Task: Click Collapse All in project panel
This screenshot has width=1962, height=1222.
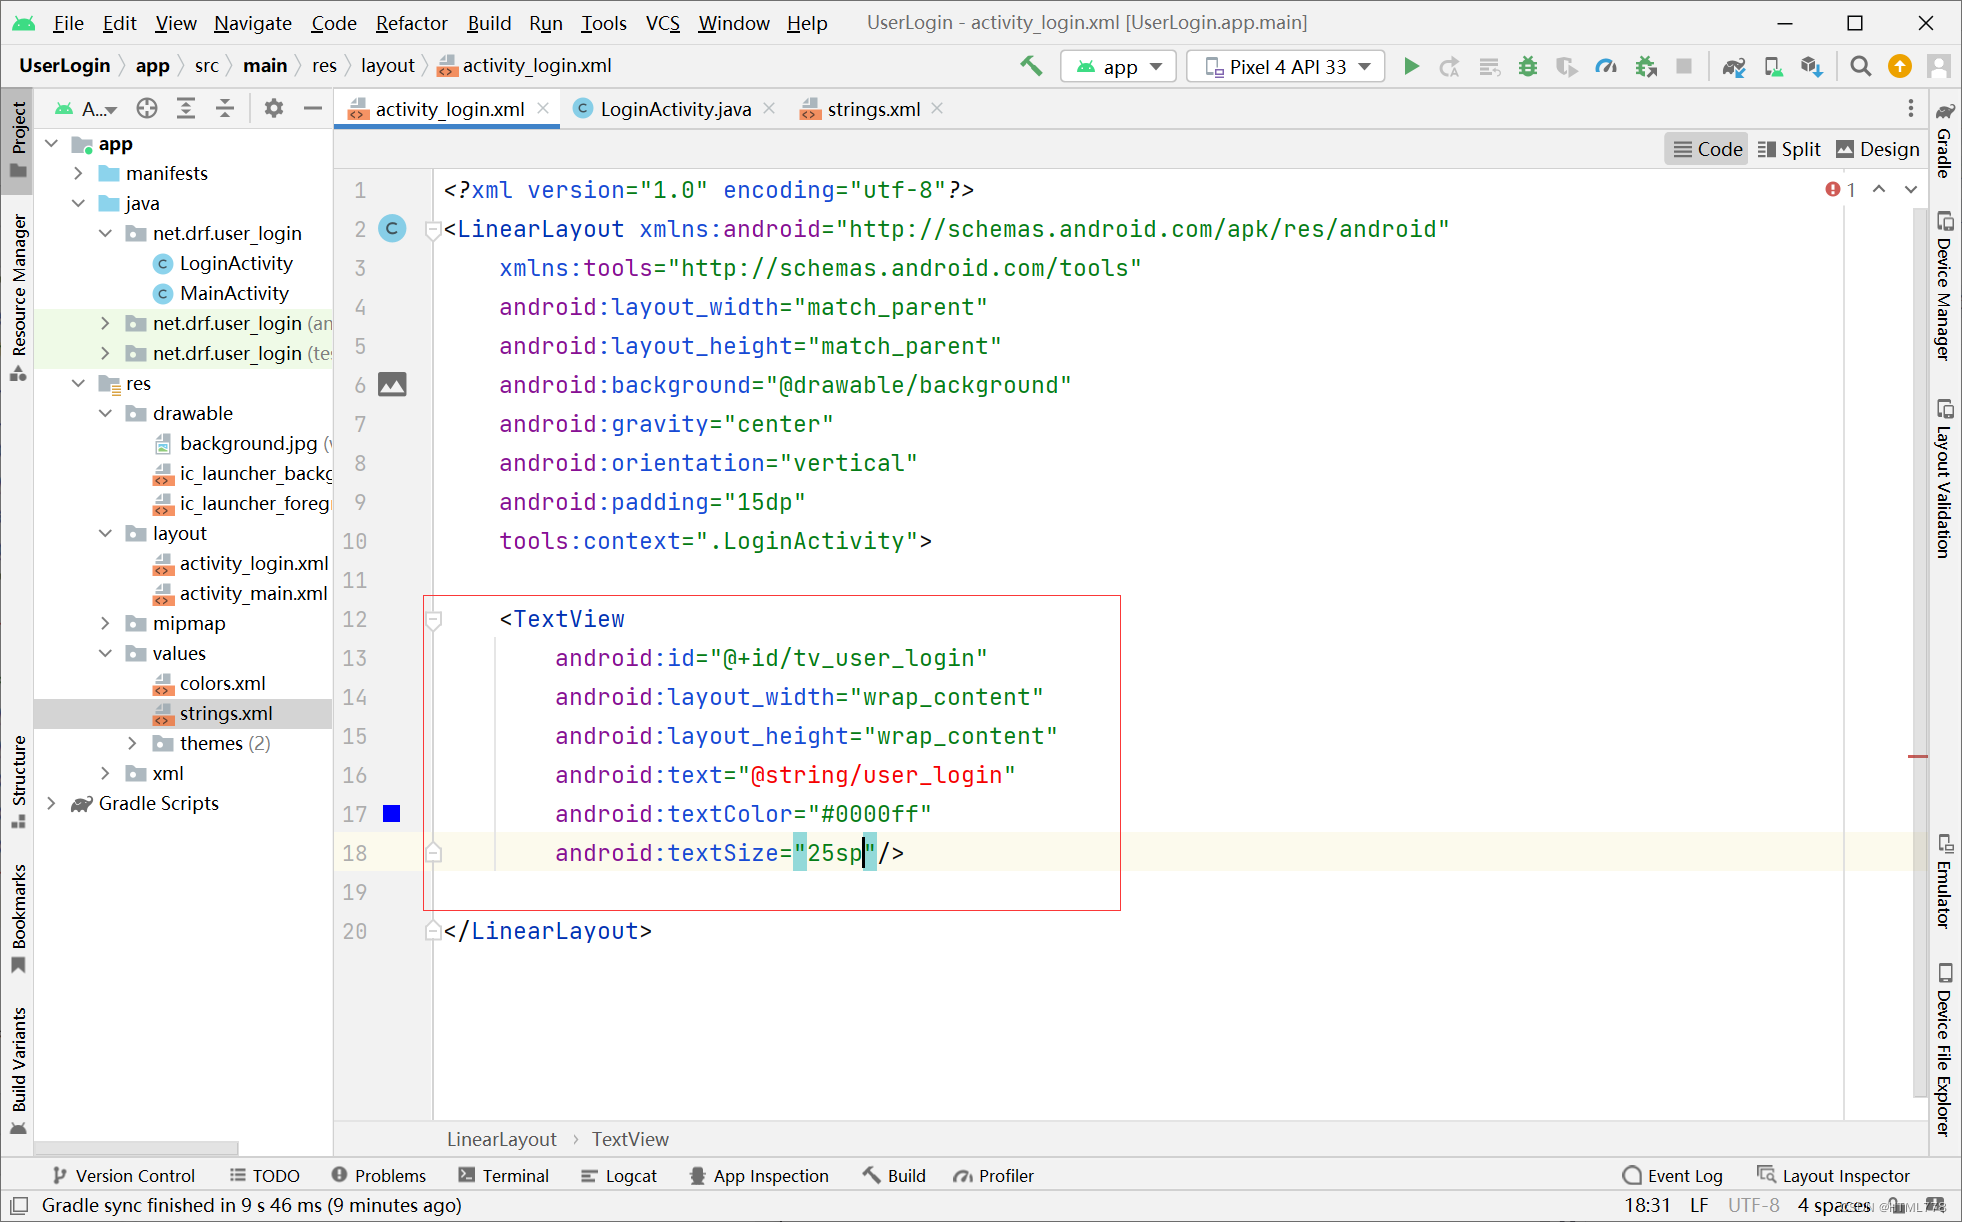Action: [225, 108]
